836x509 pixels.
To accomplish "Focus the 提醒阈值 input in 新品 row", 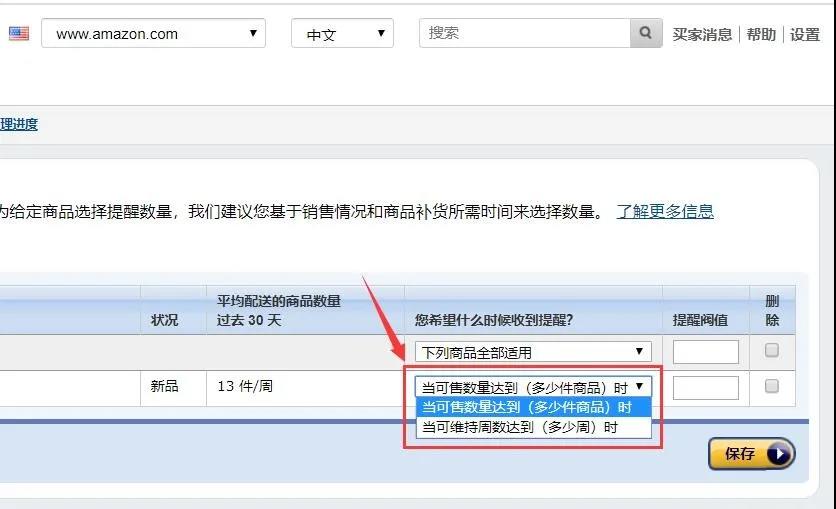I will click(705, 388).
